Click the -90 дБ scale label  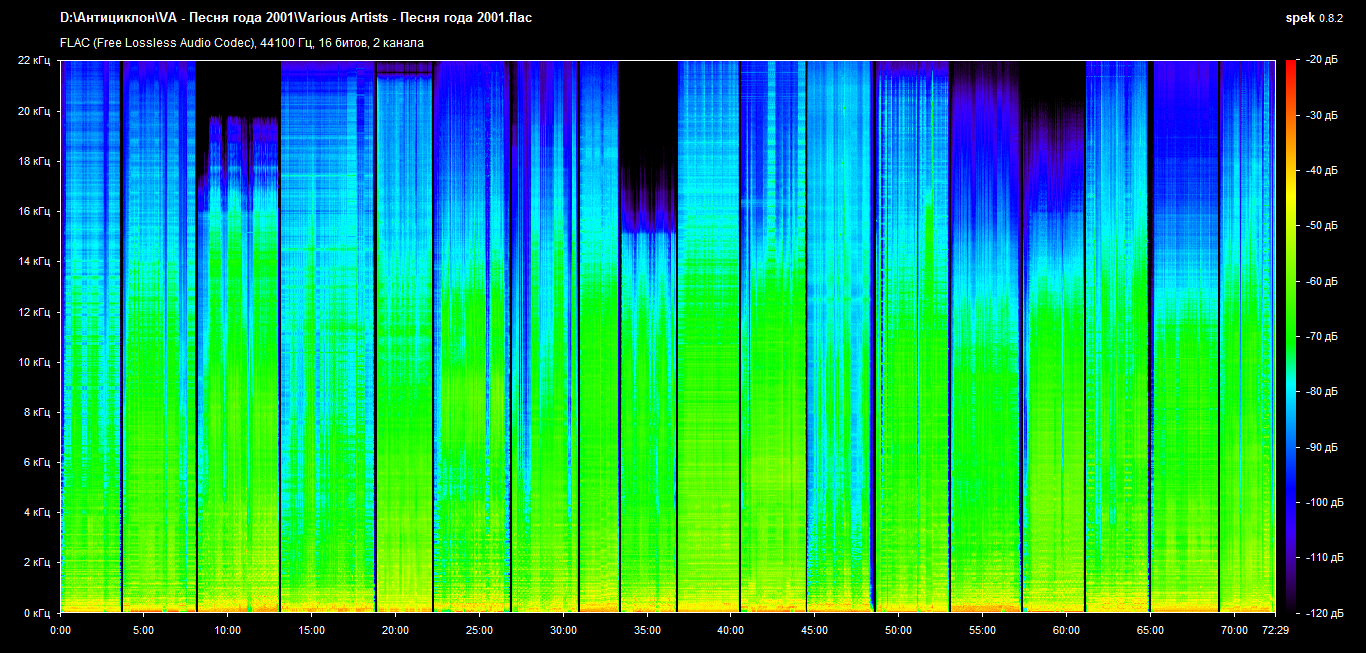pyautogui.click(x=1322, y=446)
